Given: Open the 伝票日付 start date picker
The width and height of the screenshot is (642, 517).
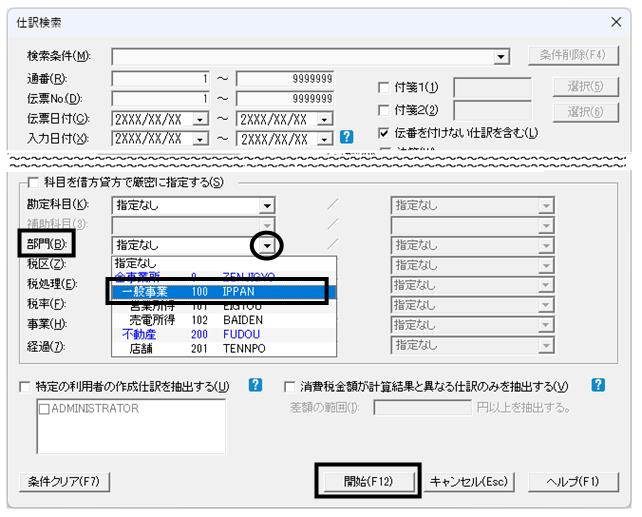Looking at the screenshot, I should click(x=199, y=118).
